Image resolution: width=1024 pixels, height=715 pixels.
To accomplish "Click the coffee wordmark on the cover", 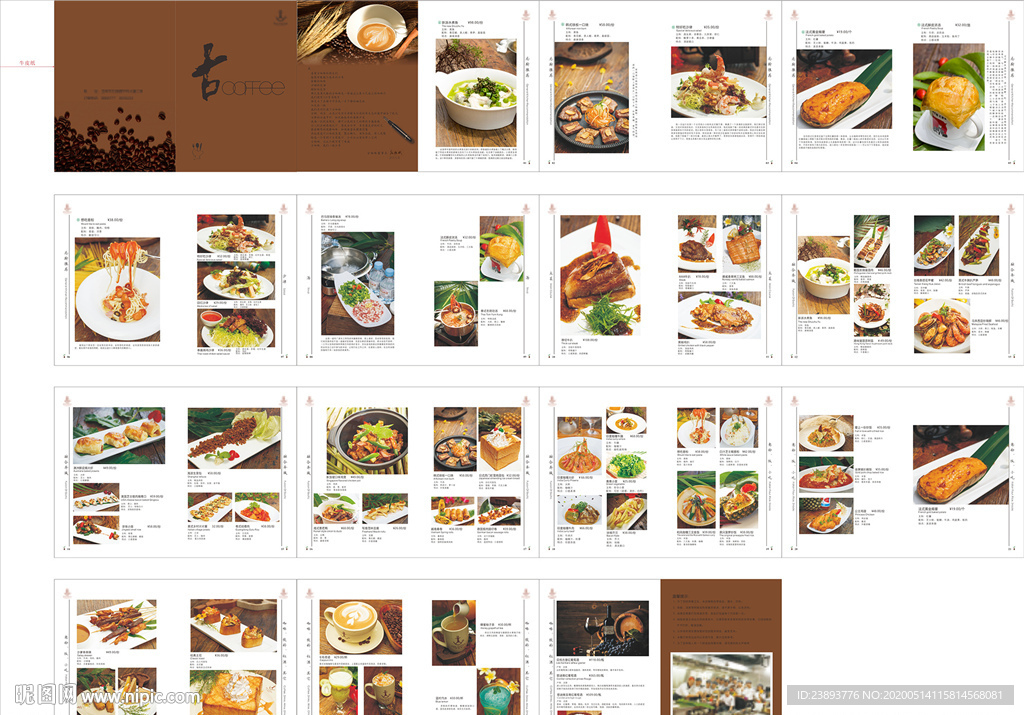I will [x=253, y=87].
